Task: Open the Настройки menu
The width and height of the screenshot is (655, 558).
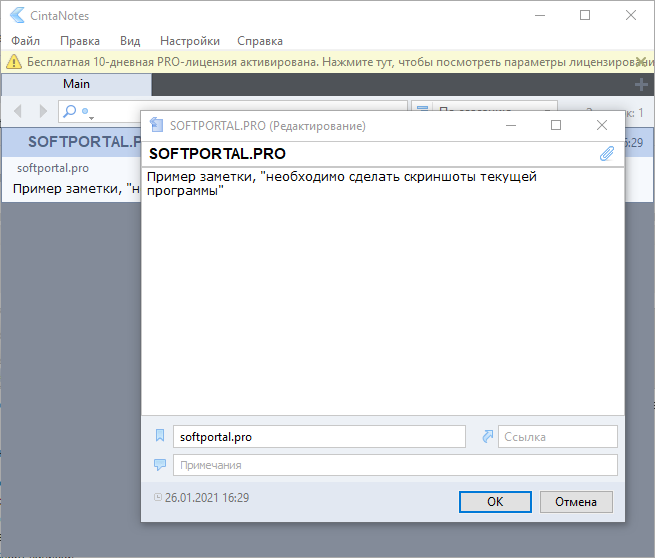Action: [190, 41]
